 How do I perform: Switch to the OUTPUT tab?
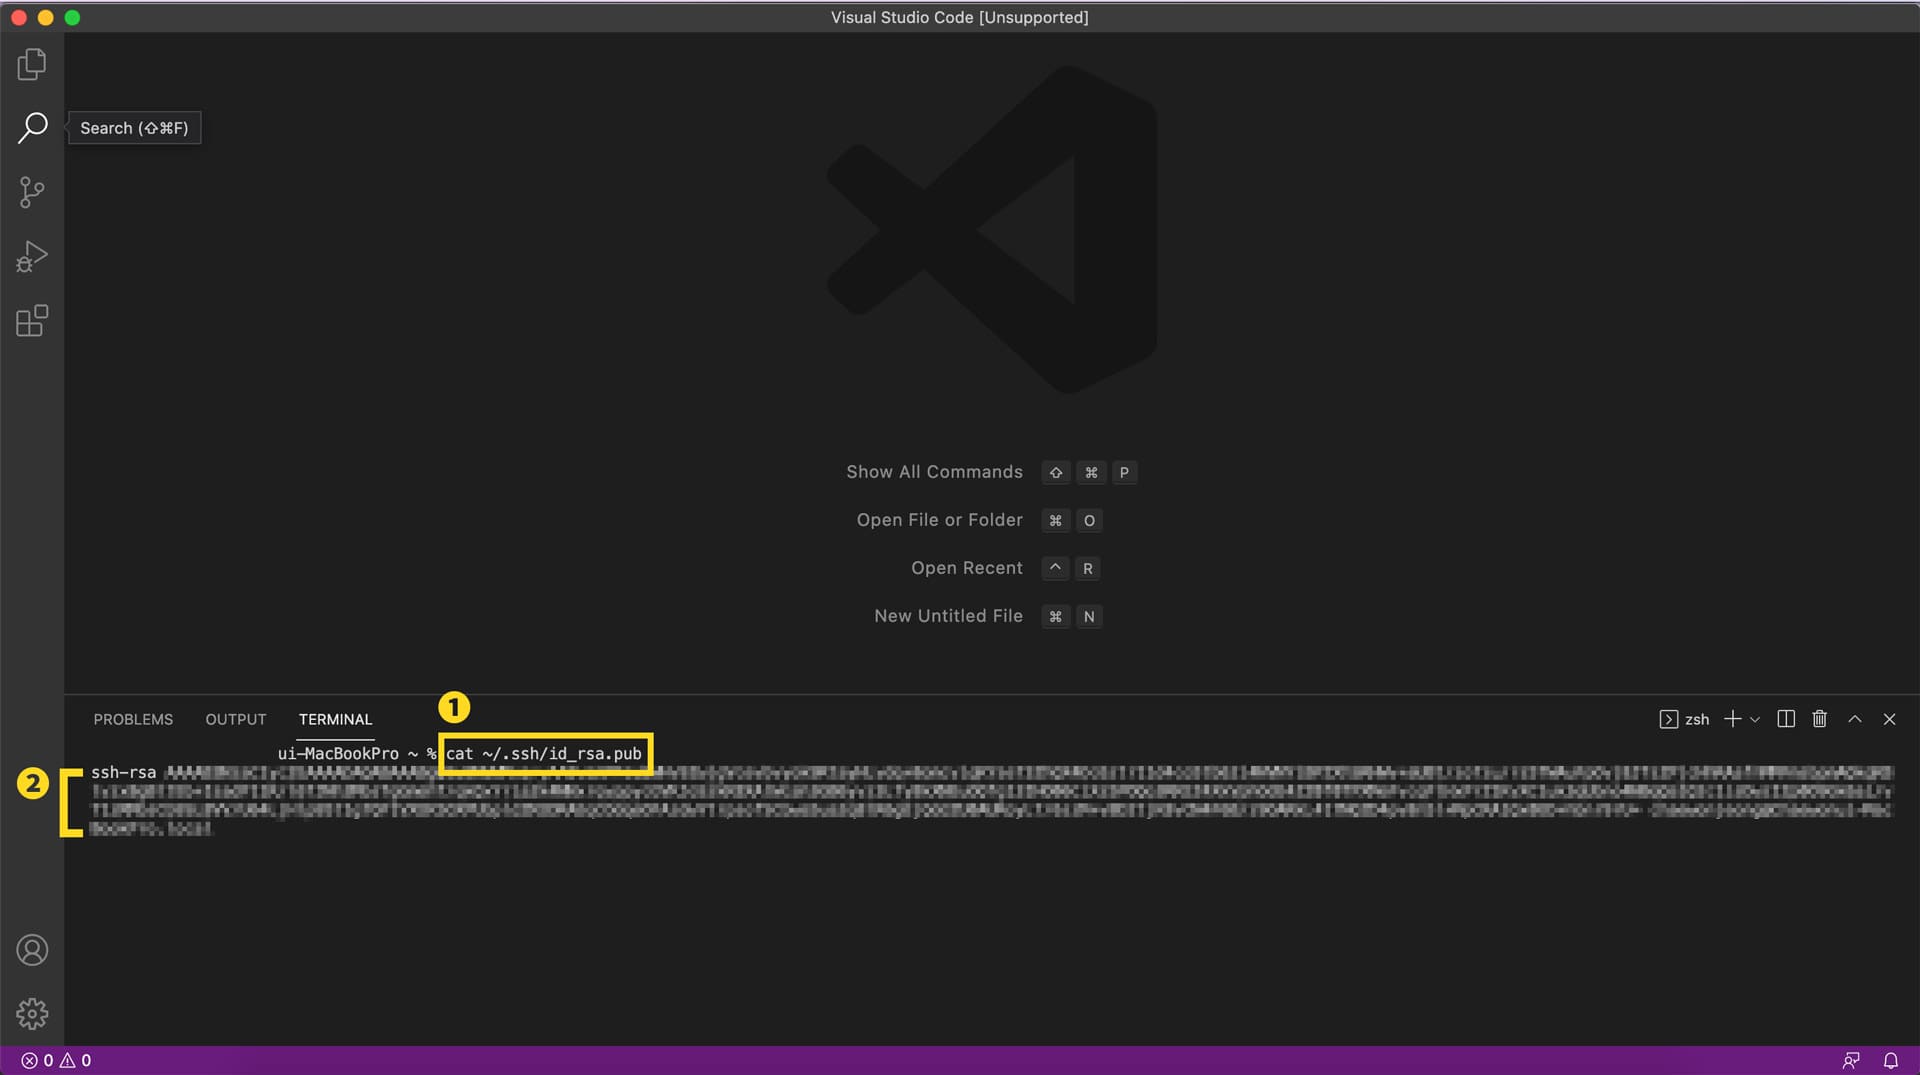235,719
